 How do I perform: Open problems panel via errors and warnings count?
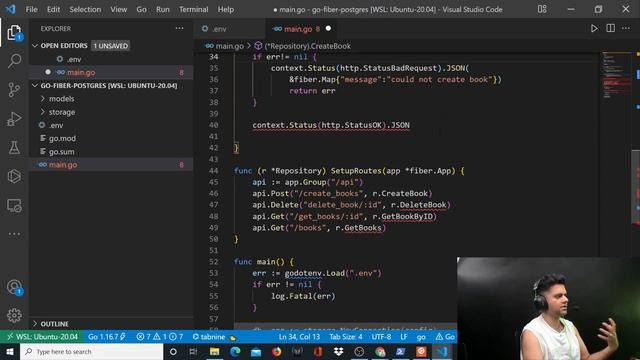click(x=160, y=337)
